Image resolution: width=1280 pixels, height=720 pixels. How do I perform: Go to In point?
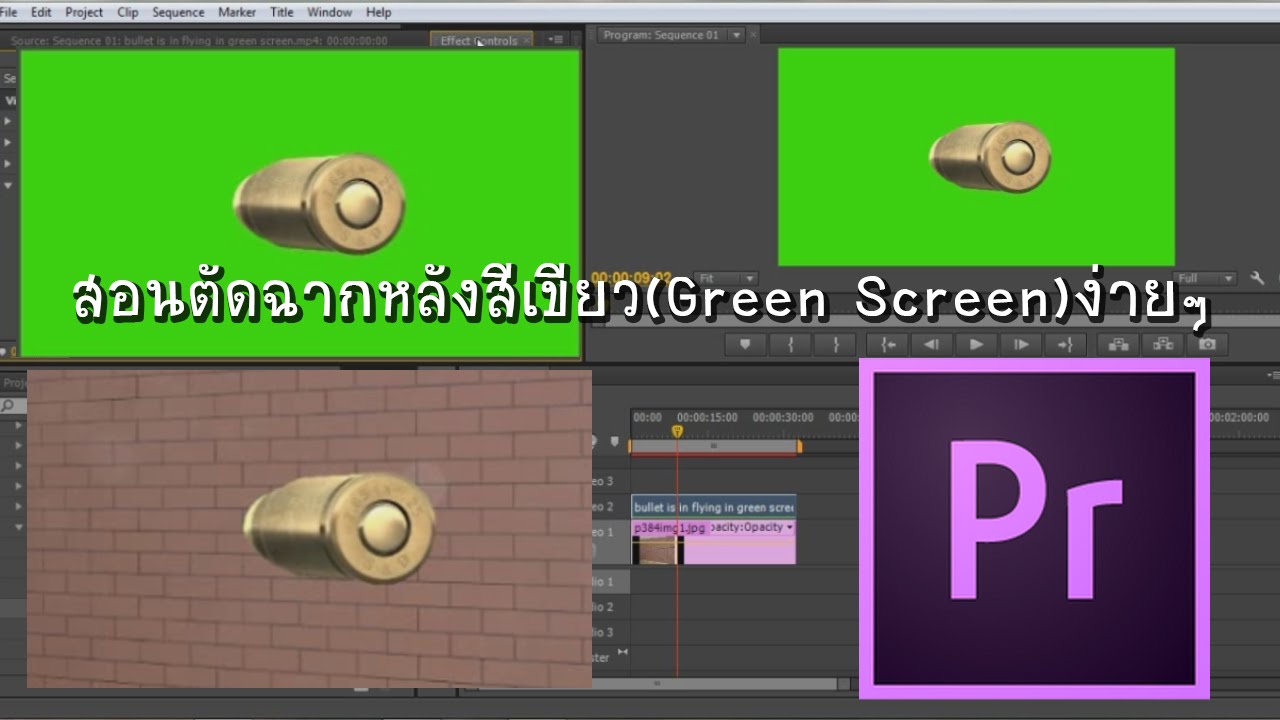(887, 344)
